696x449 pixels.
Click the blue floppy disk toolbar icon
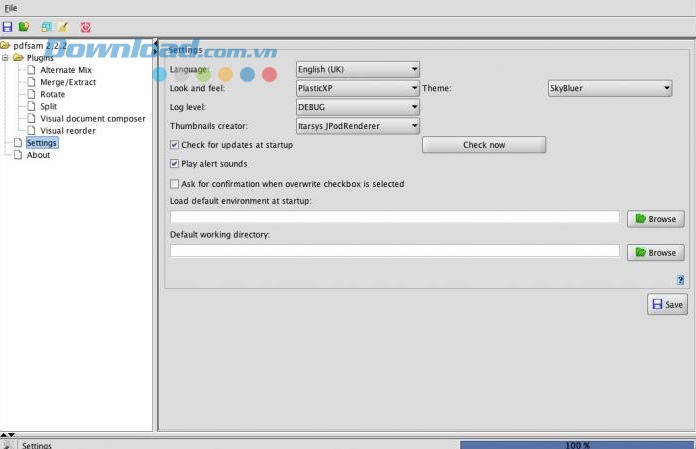pyautogui.click(x=8, y=26)
